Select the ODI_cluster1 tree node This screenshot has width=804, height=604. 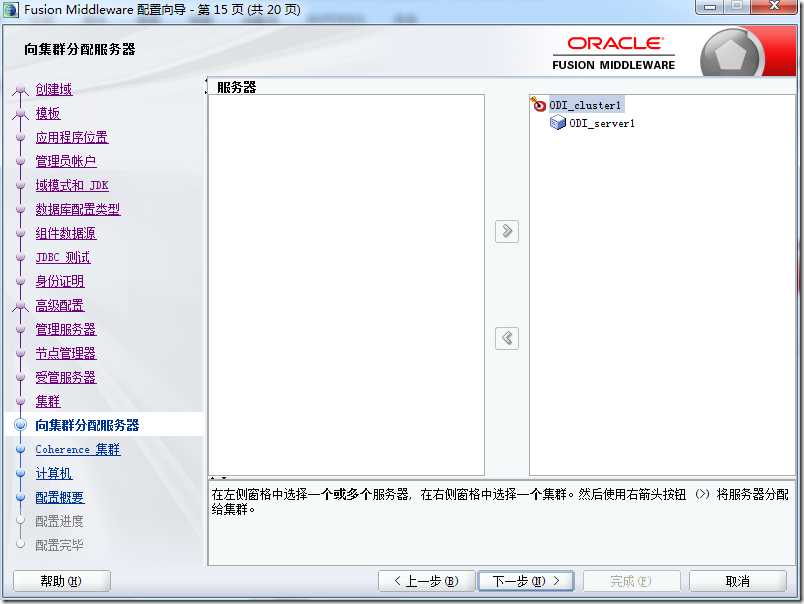[x=585, y=105]
